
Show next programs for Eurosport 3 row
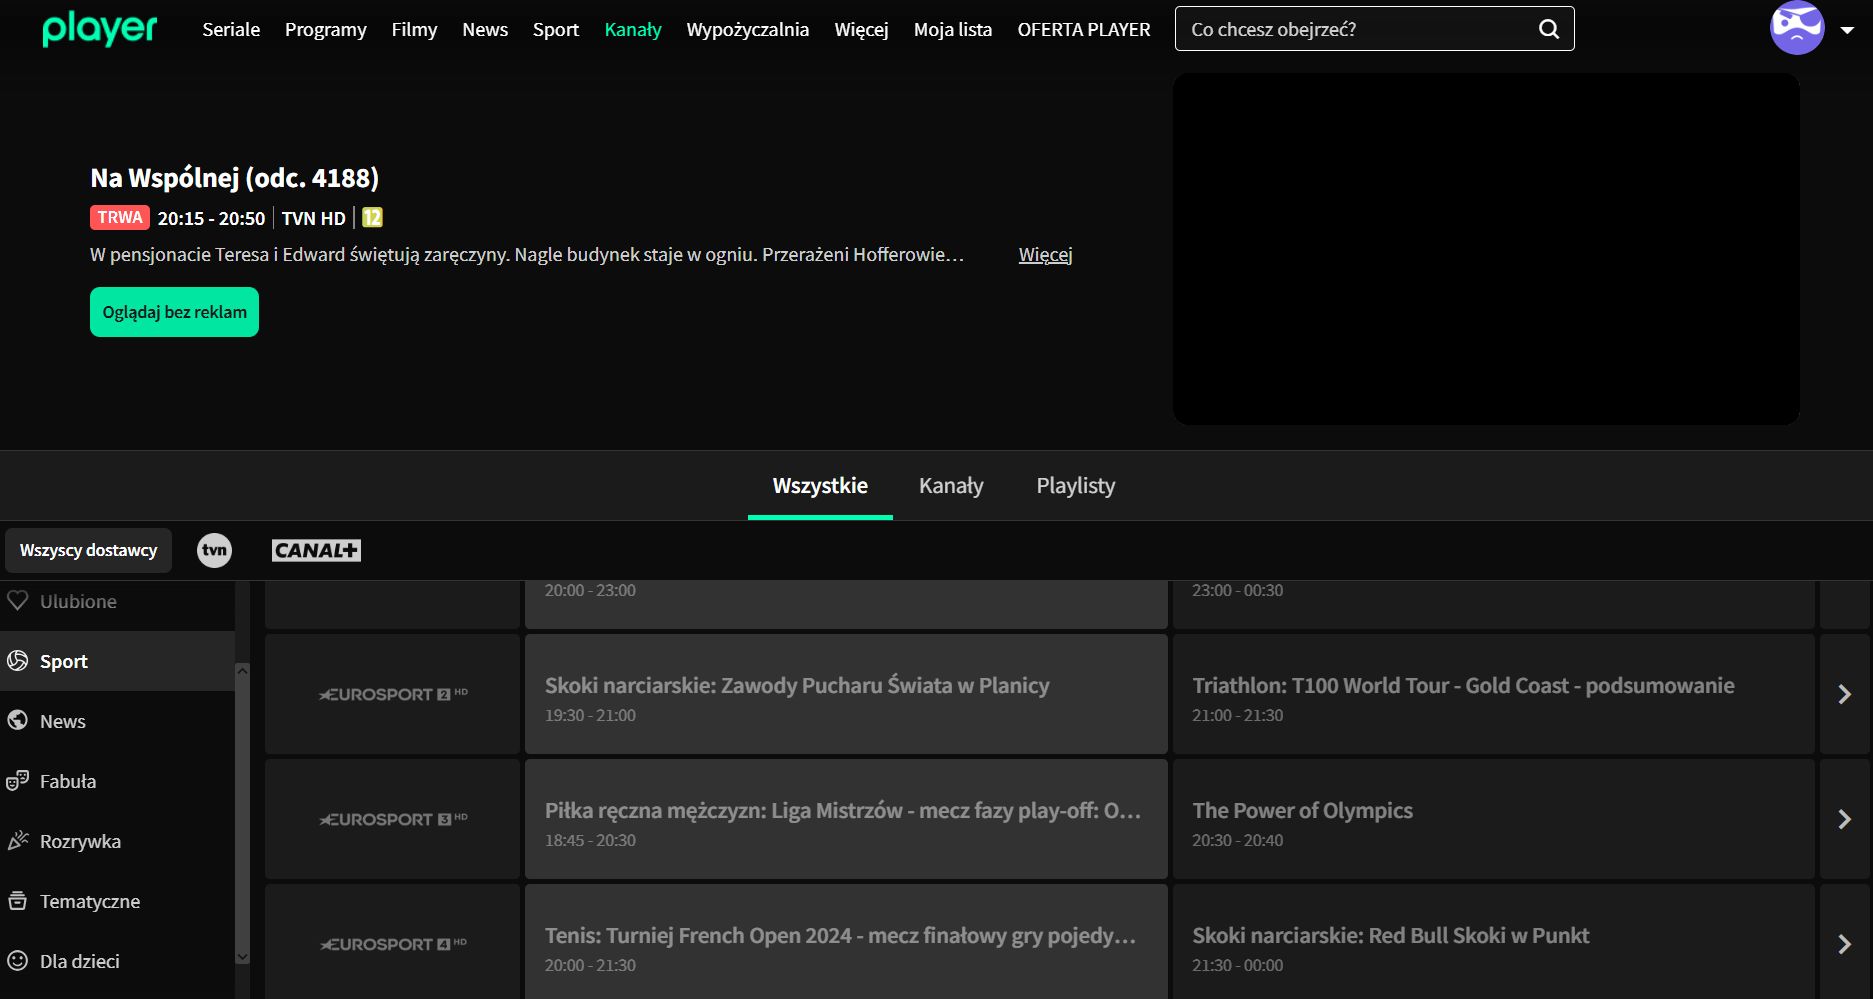[x=1845, y=819]
